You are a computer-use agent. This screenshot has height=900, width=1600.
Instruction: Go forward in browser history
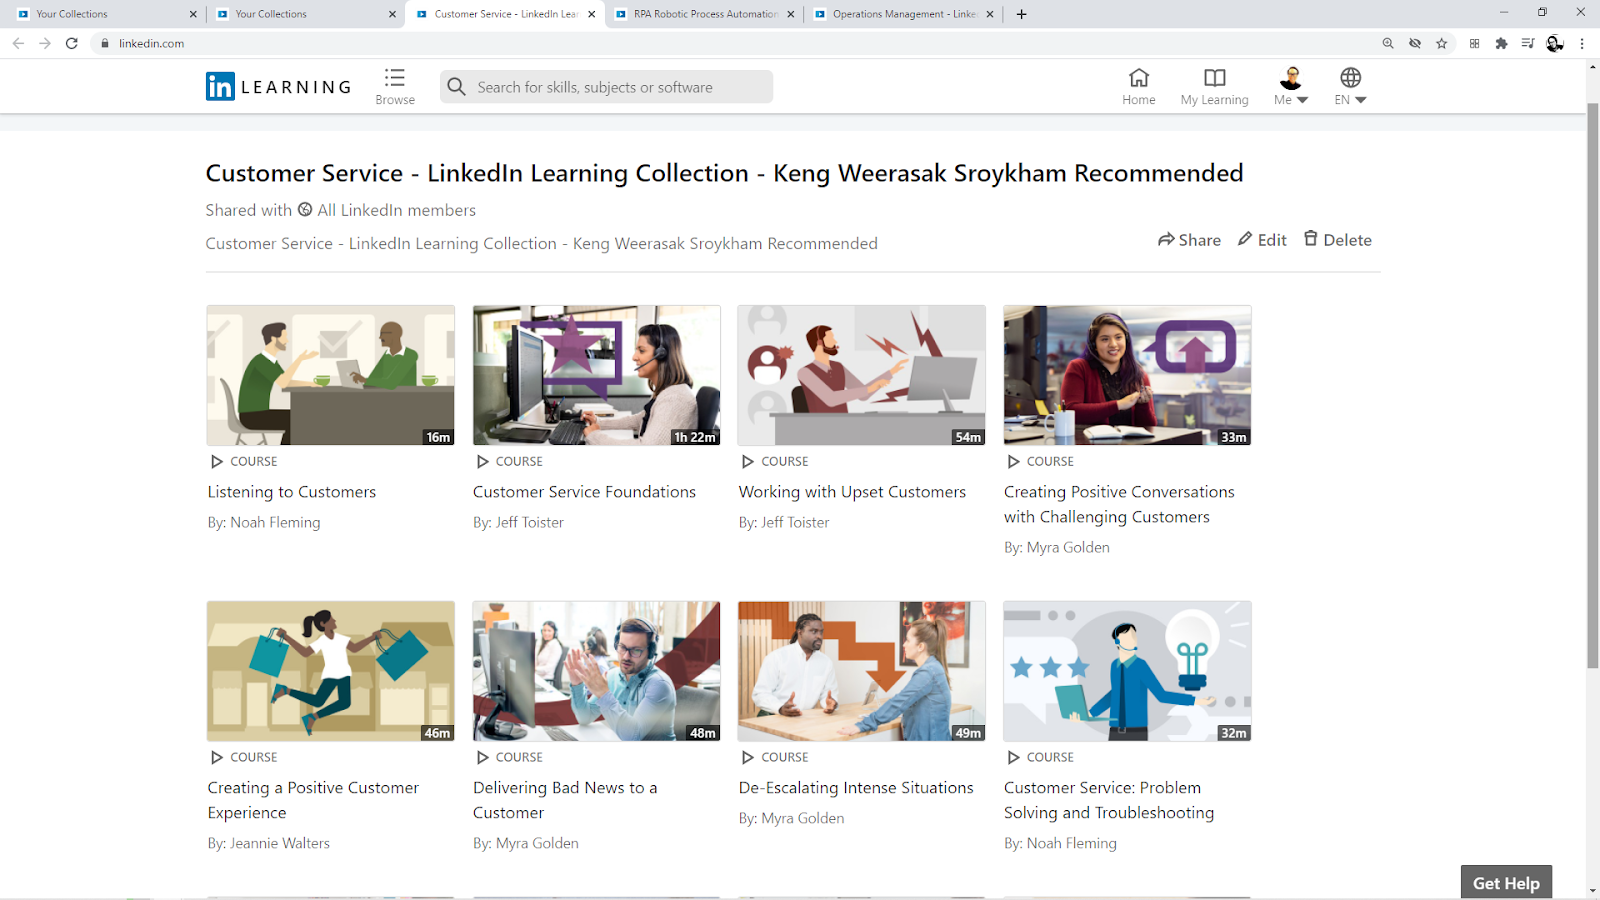[45, 43]
